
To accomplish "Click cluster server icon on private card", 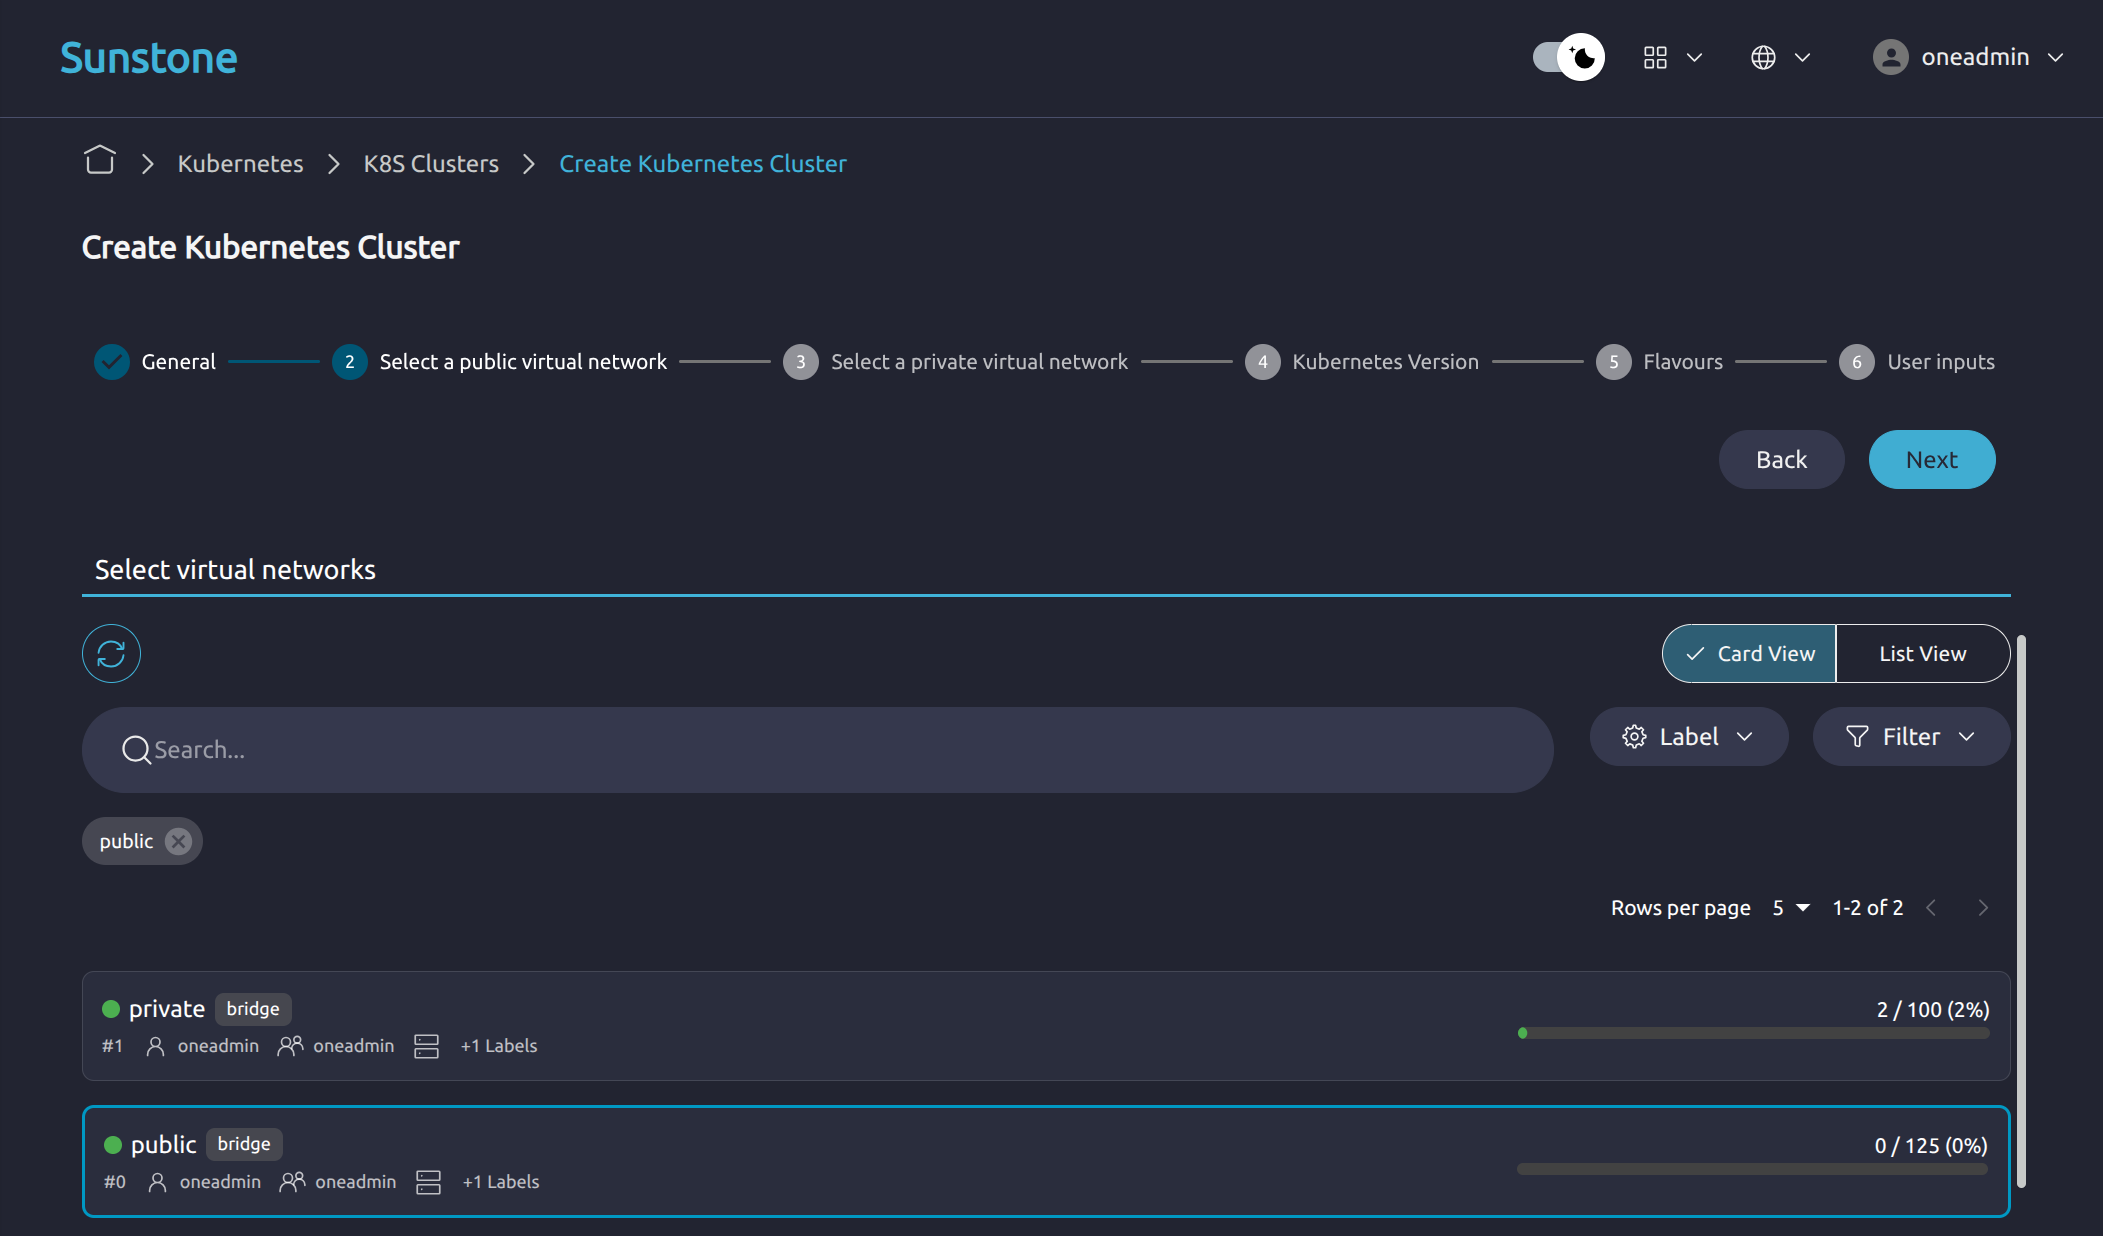I will click(427, 1046).
